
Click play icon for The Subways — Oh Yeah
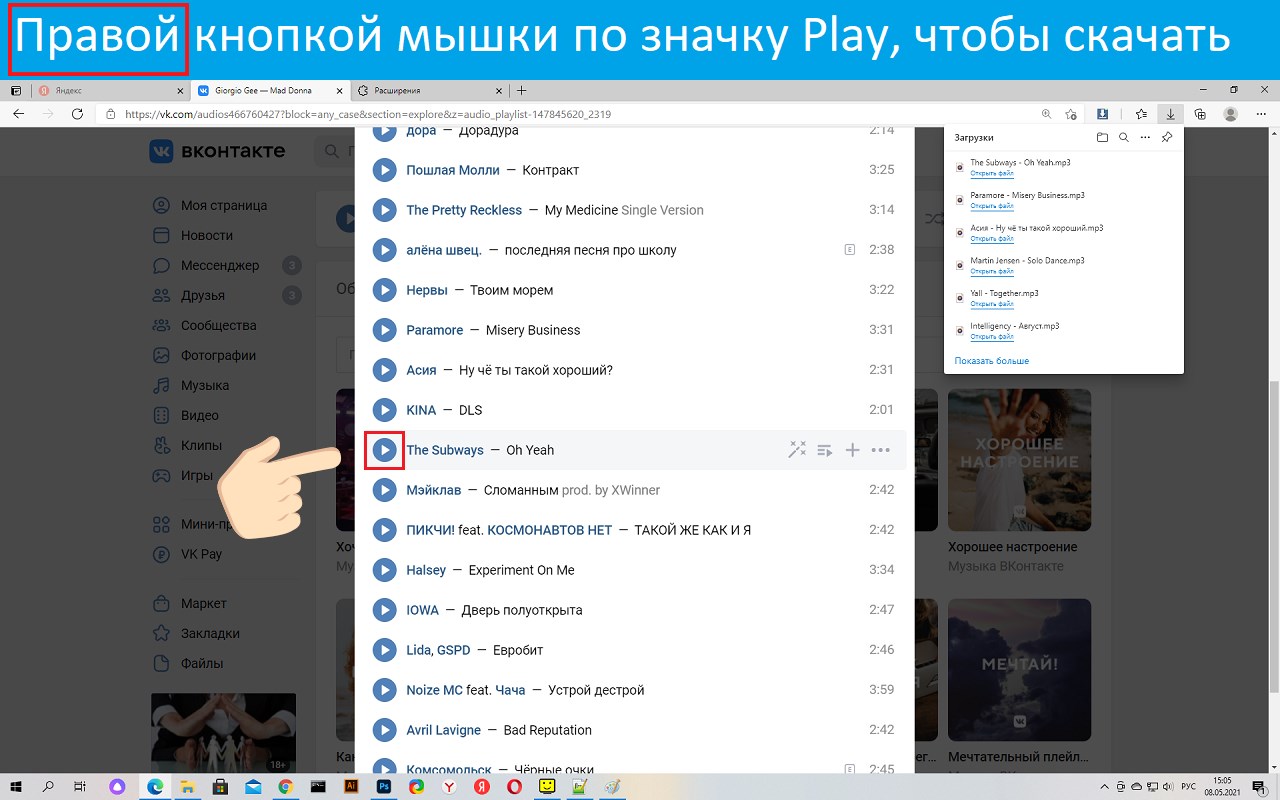tap(384, 450)
